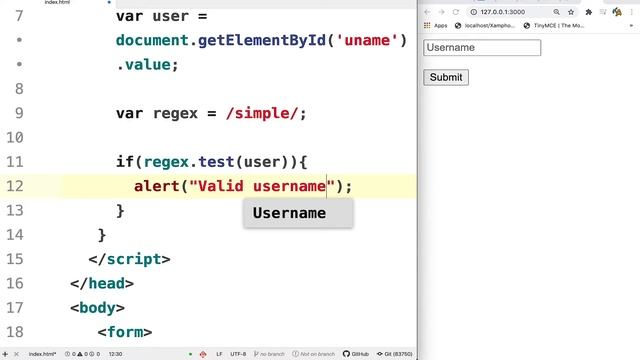The width and height of the screenshot is (640, 360).
Task: Click cursor position 12:30 in status bar
Action: (115, 354)
